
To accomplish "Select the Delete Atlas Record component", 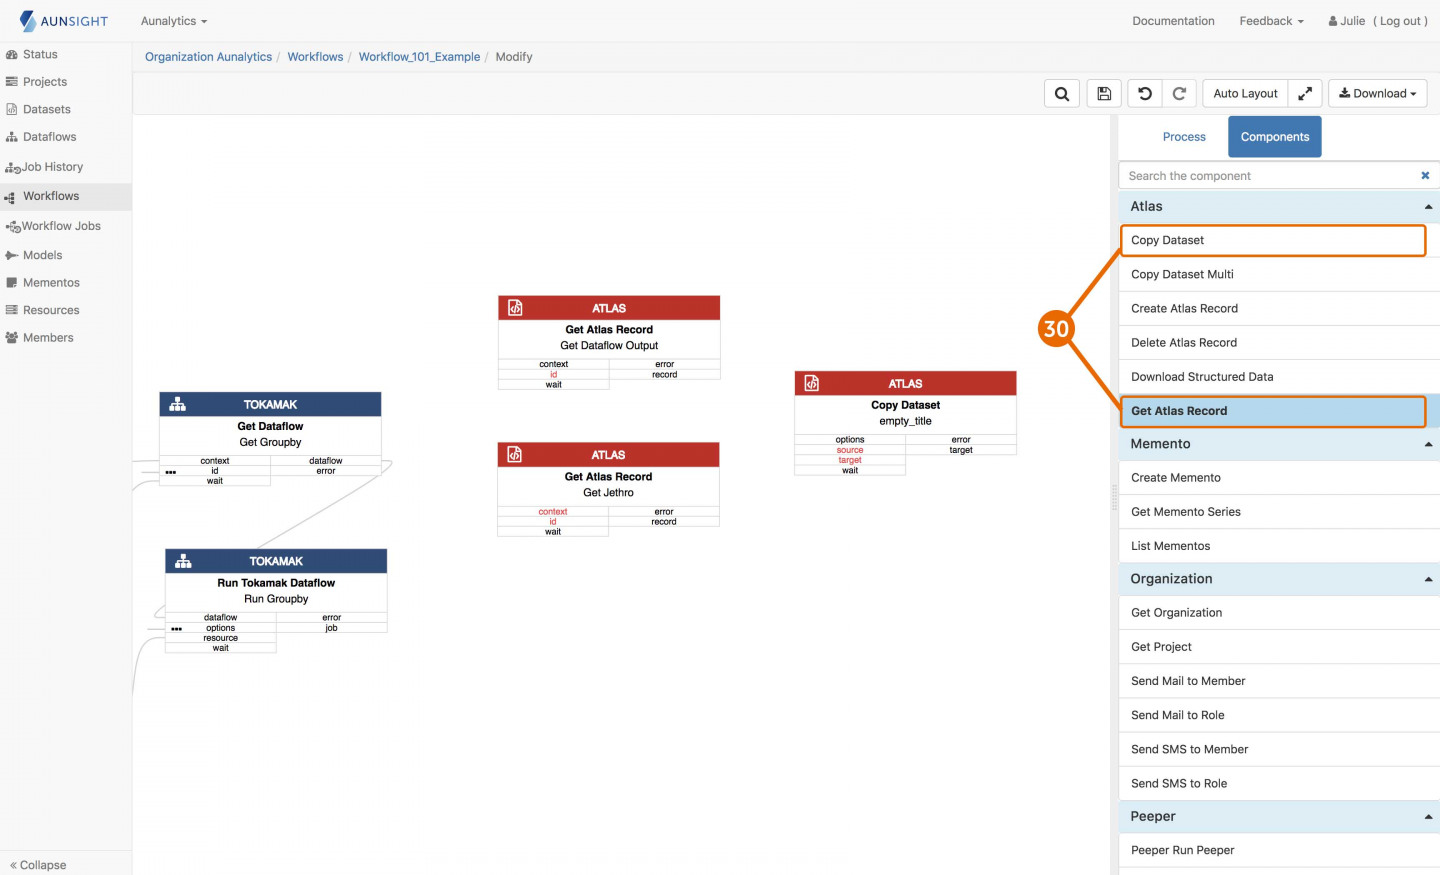I will coord(1279,343).
